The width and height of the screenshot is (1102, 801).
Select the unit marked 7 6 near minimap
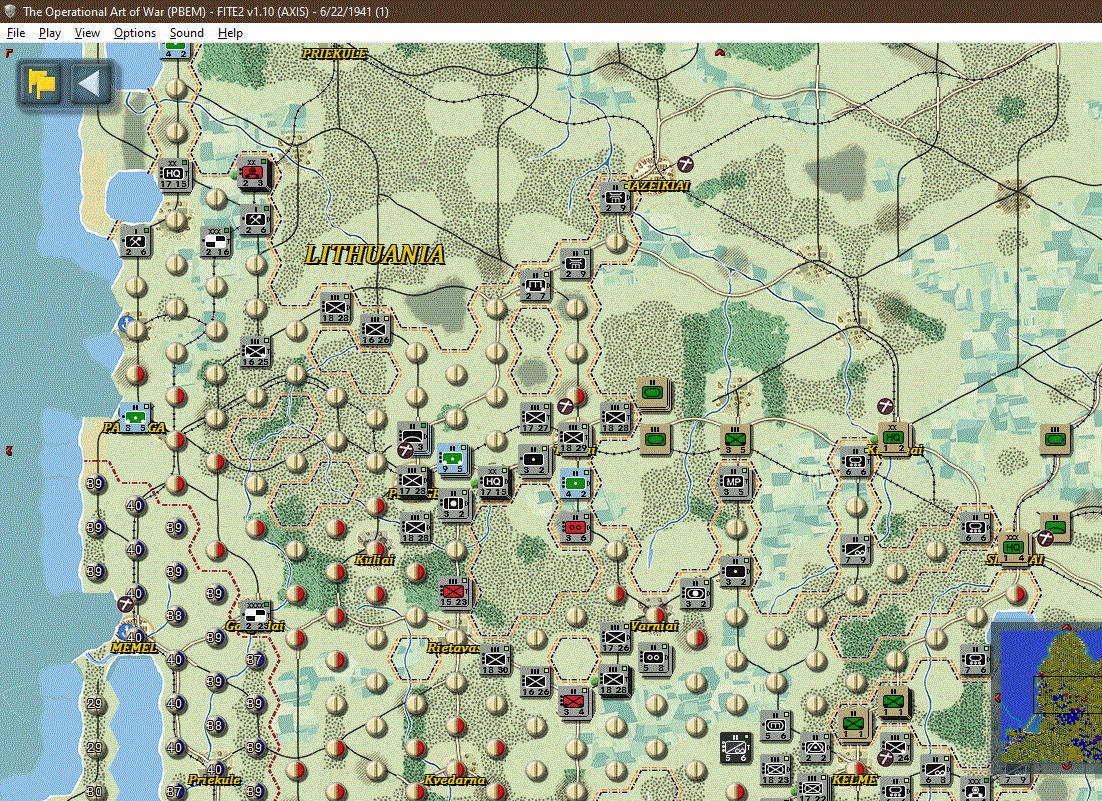pyautogui.click(x=975, y=660)
